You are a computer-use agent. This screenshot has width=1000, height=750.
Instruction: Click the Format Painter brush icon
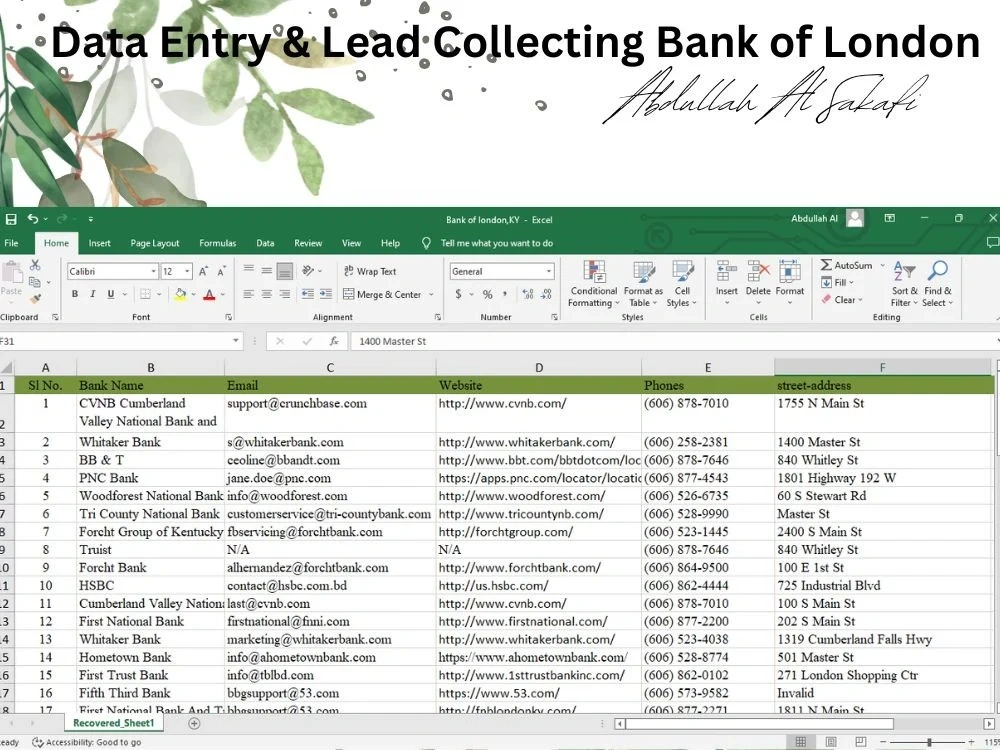pos(35,298)
